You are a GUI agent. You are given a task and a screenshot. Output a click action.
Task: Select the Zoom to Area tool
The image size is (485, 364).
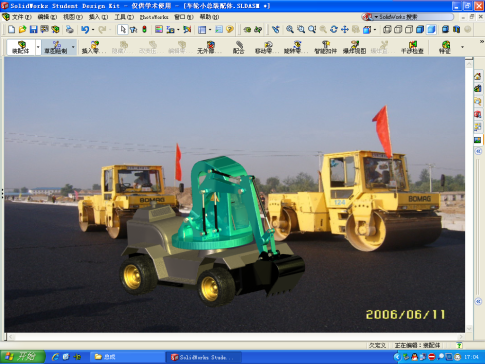tap(301, 30)
